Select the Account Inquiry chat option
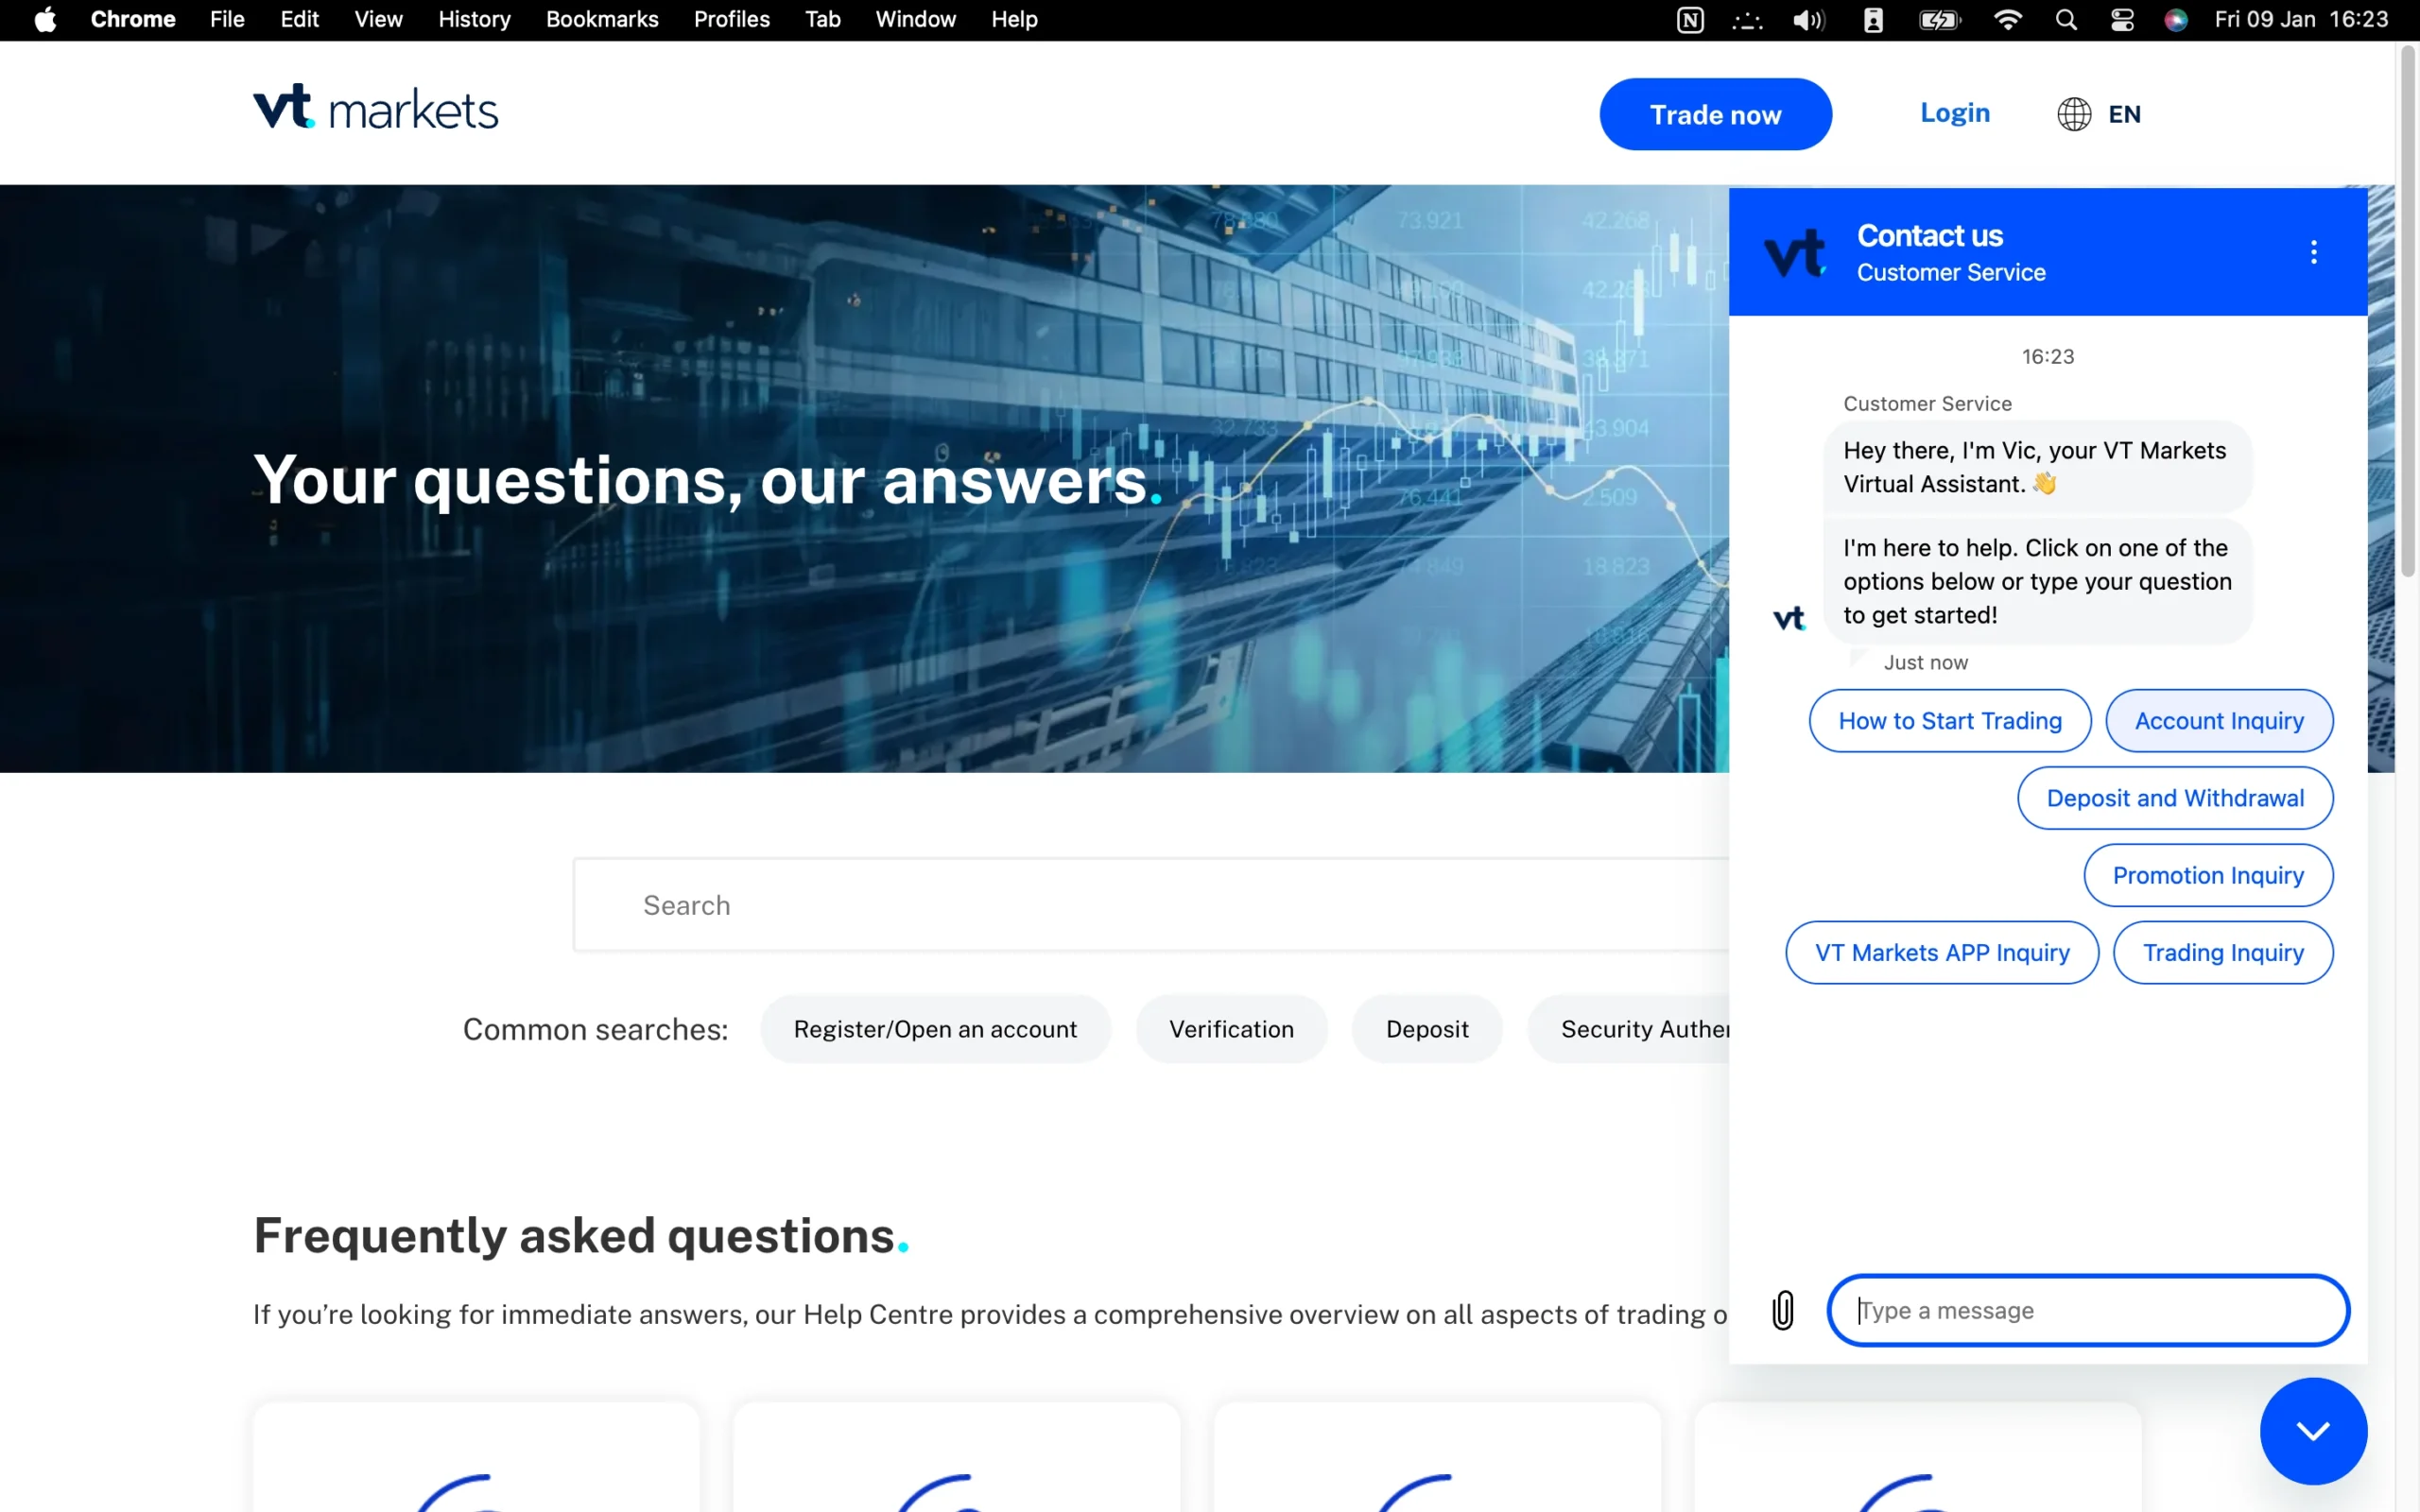Image resolution: width=2420 pixels, height=1512 pixels. [x=2218, y=721]
